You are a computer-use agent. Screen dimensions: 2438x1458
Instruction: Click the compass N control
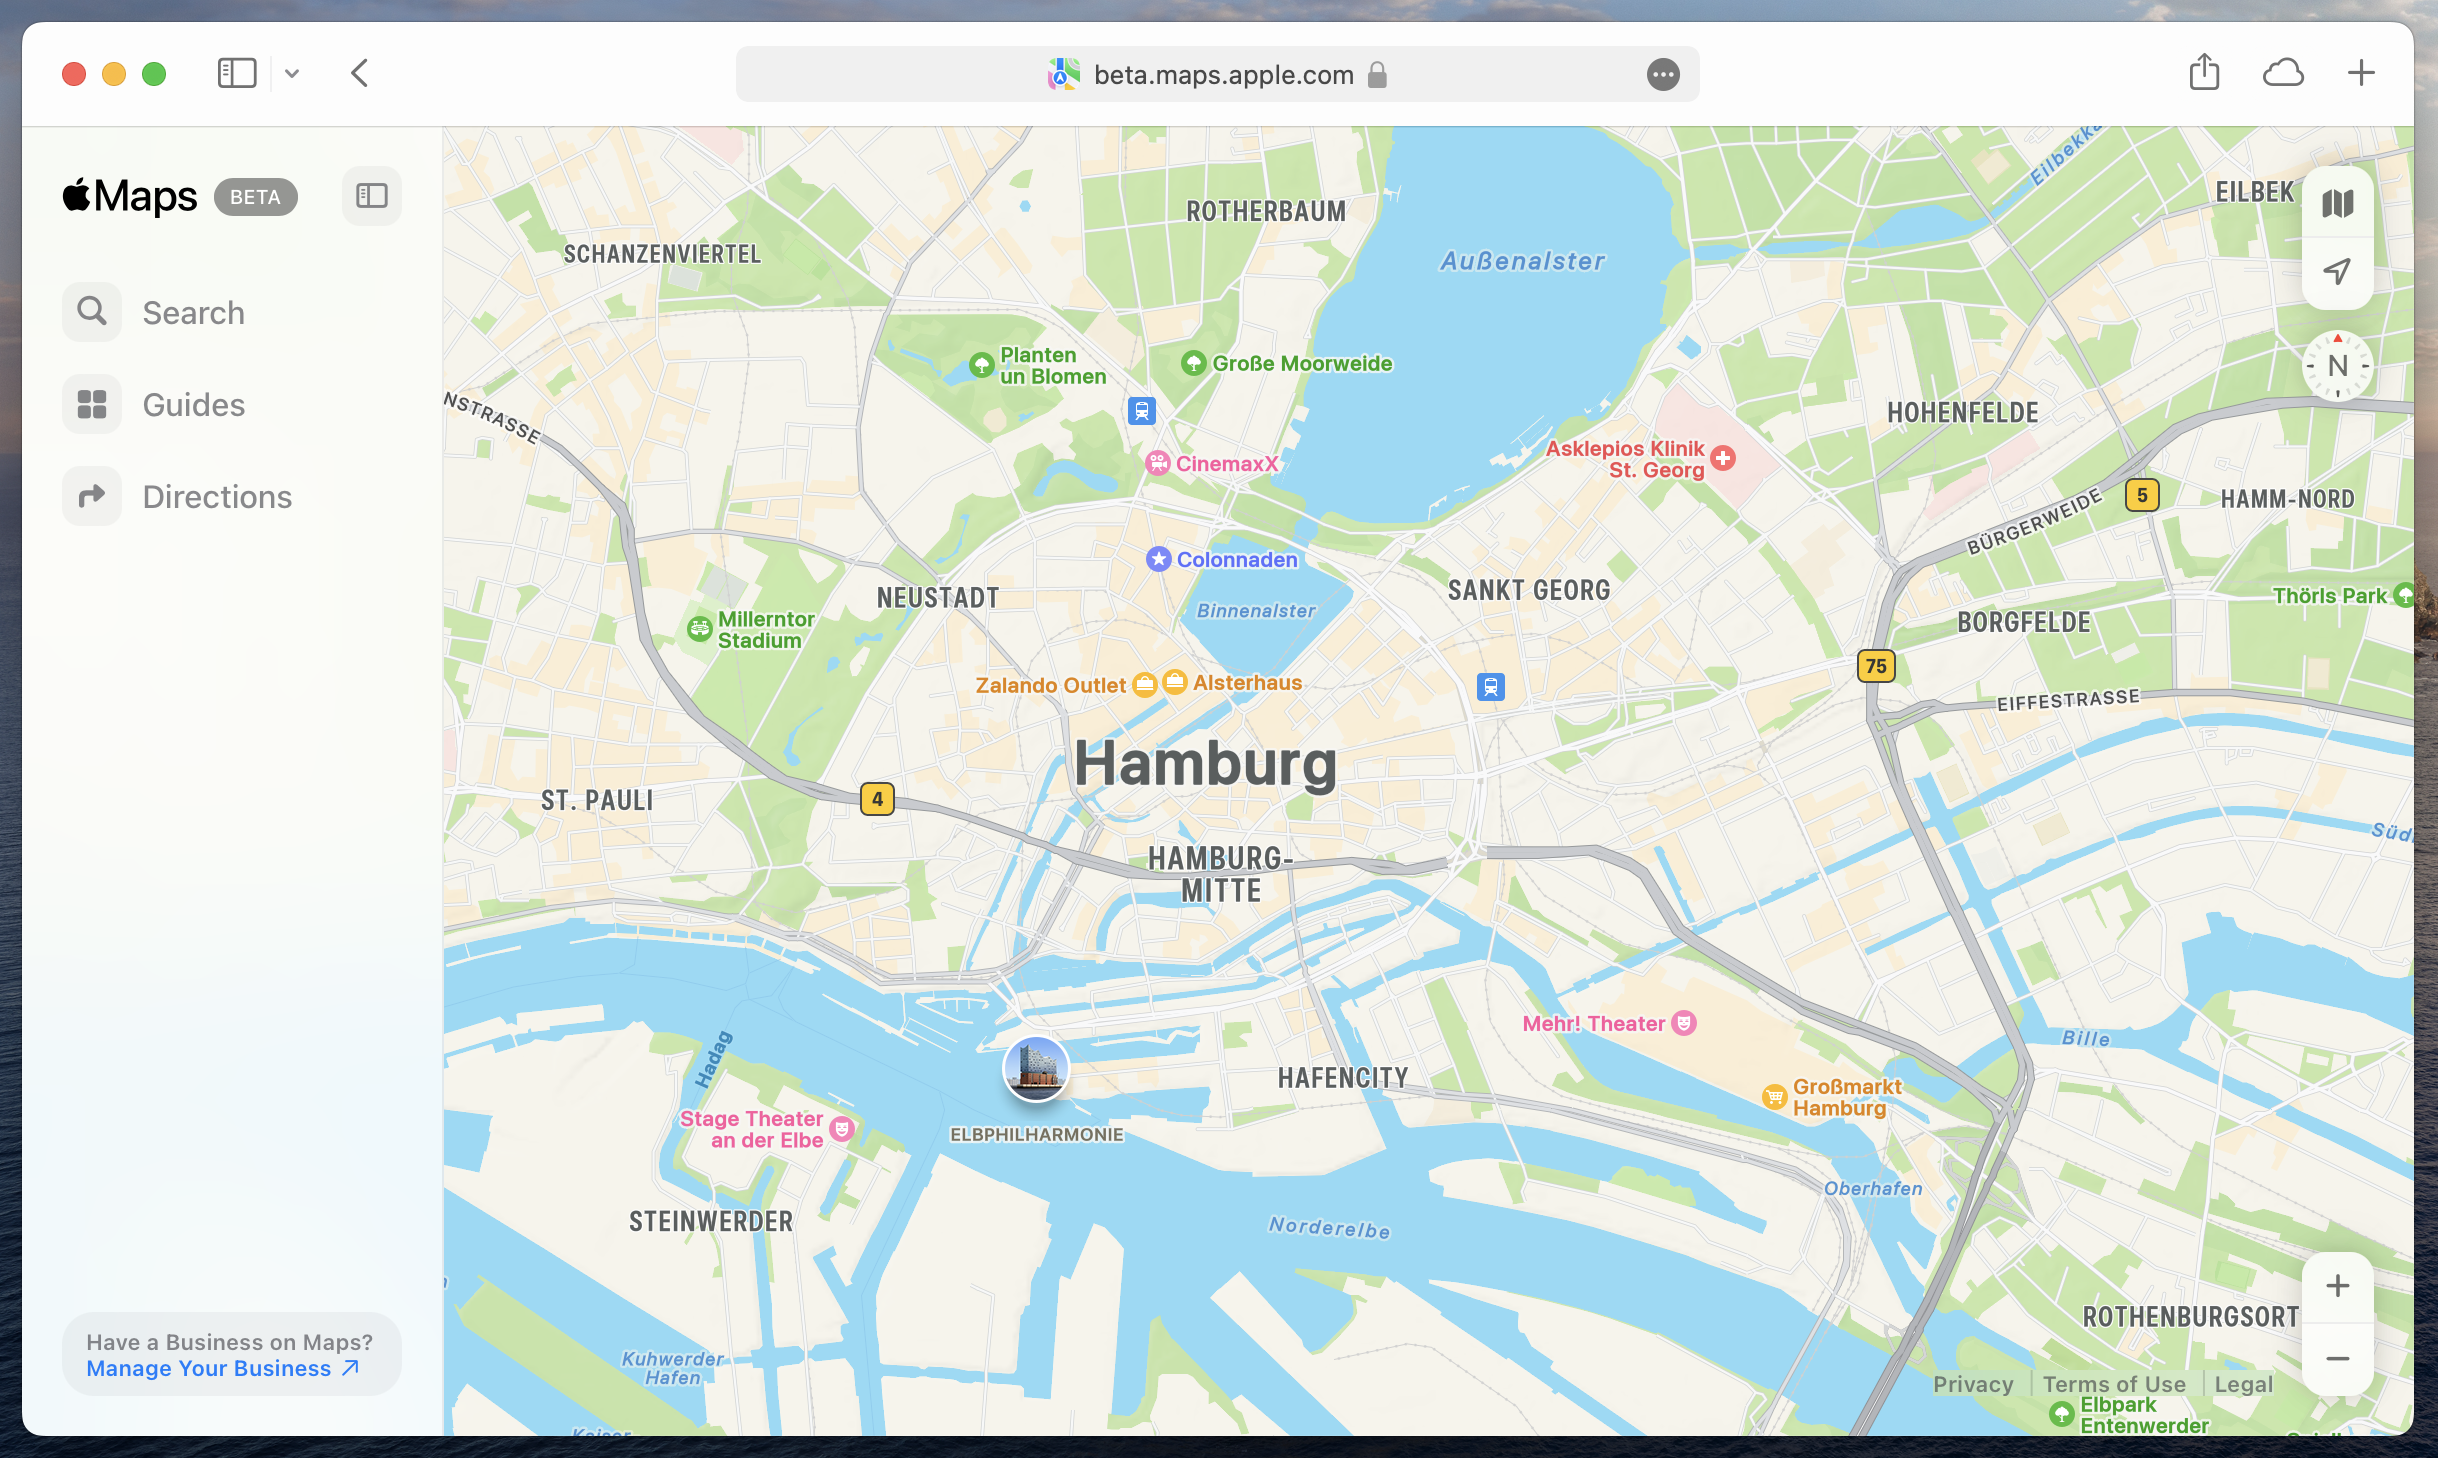coord(2338,366)
